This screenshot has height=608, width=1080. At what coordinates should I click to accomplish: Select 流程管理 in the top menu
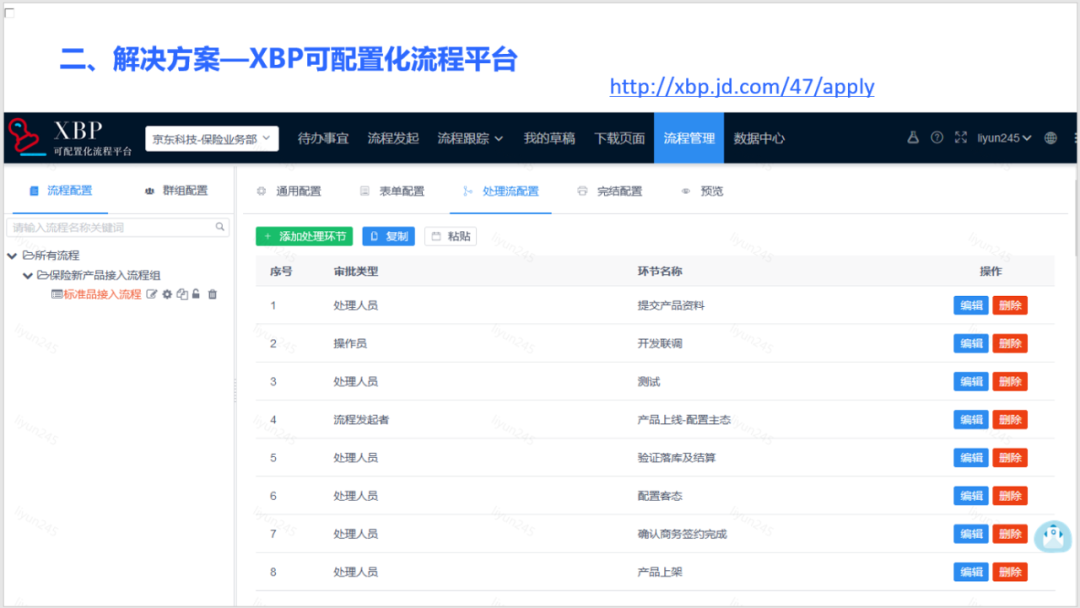(x=689, y=138)
